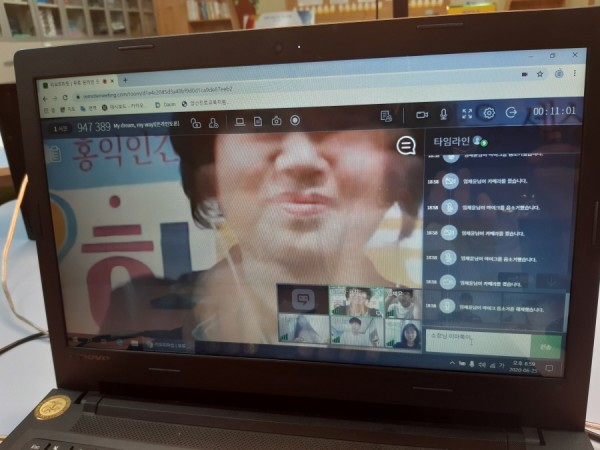Expand the system tray hidden icons chevron
The height and width of the screenshot is (450, 600).
pos(452,363)
